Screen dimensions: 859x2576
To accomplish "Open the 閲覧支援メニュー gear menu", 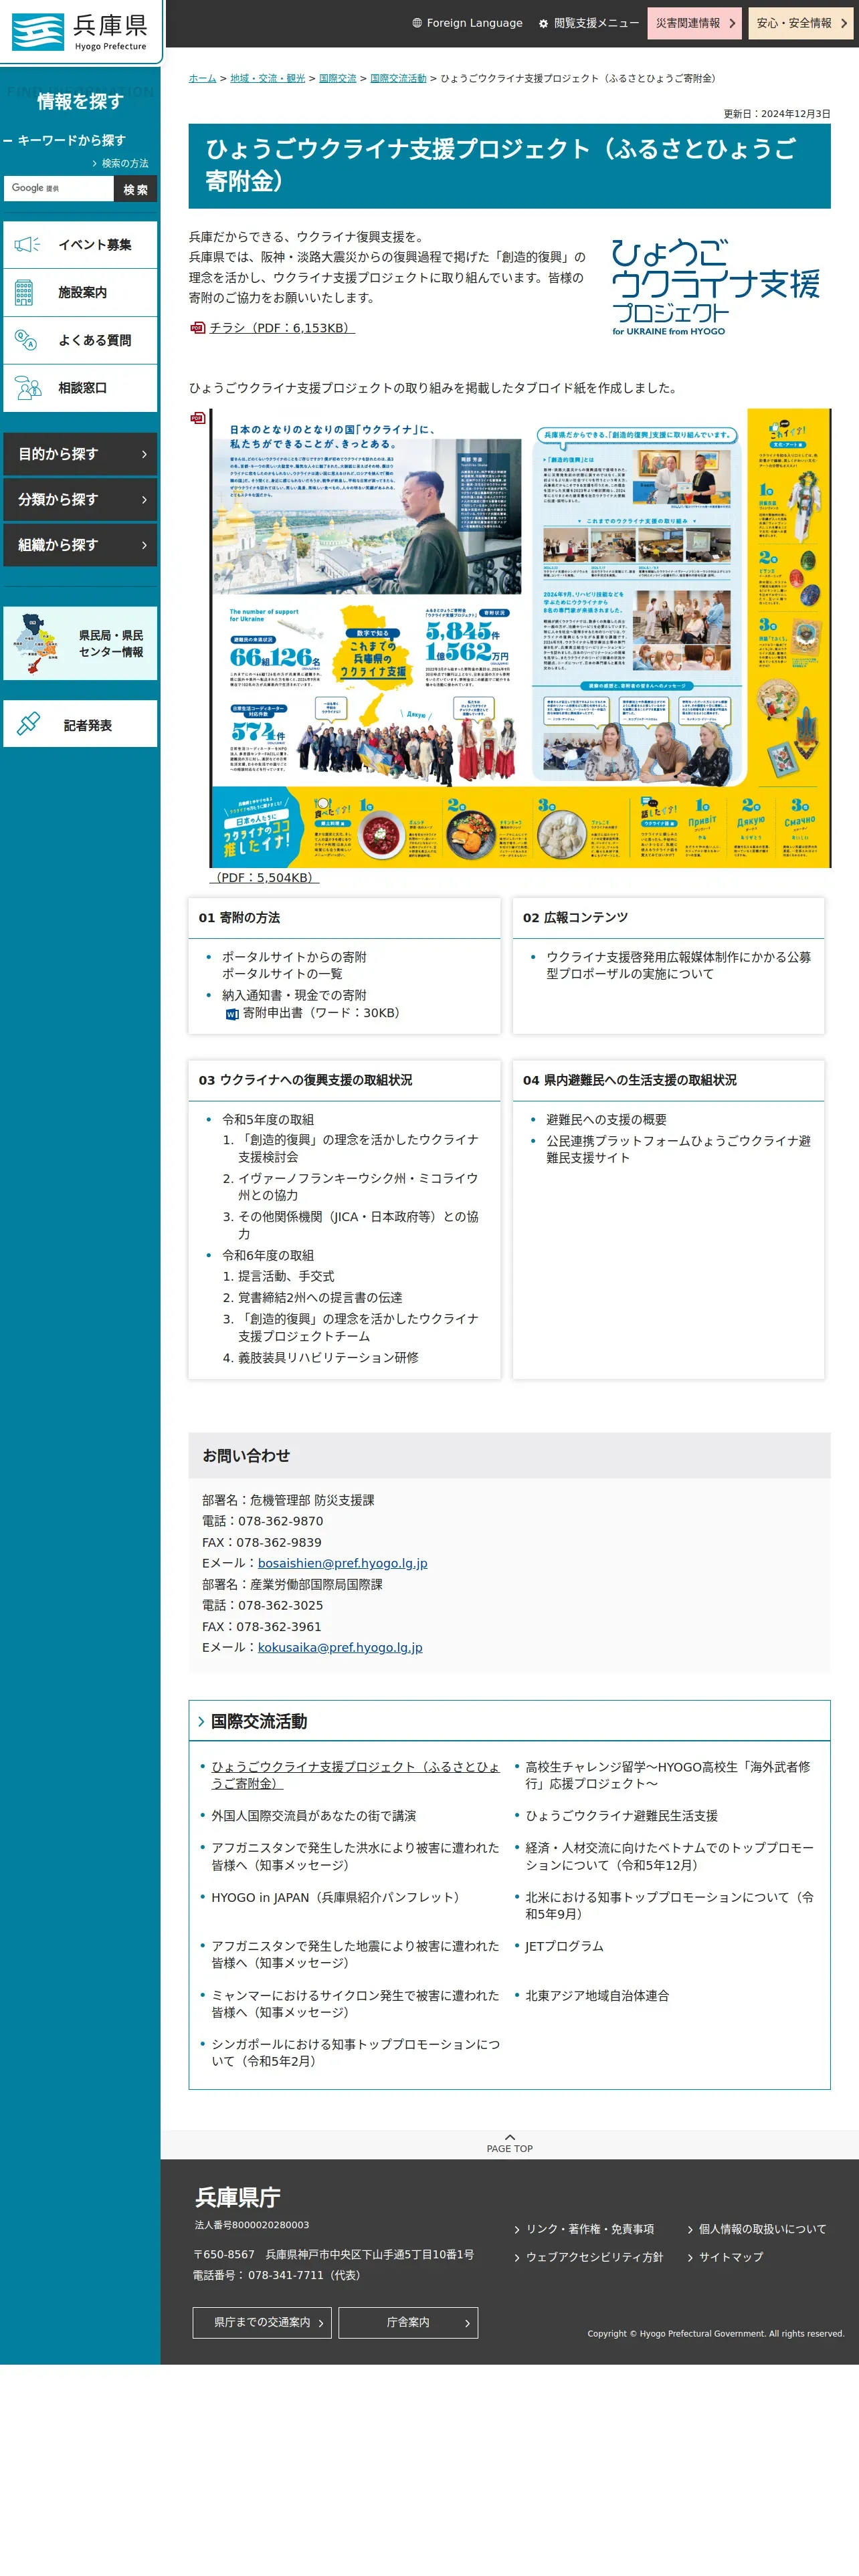I will [588, 23].
